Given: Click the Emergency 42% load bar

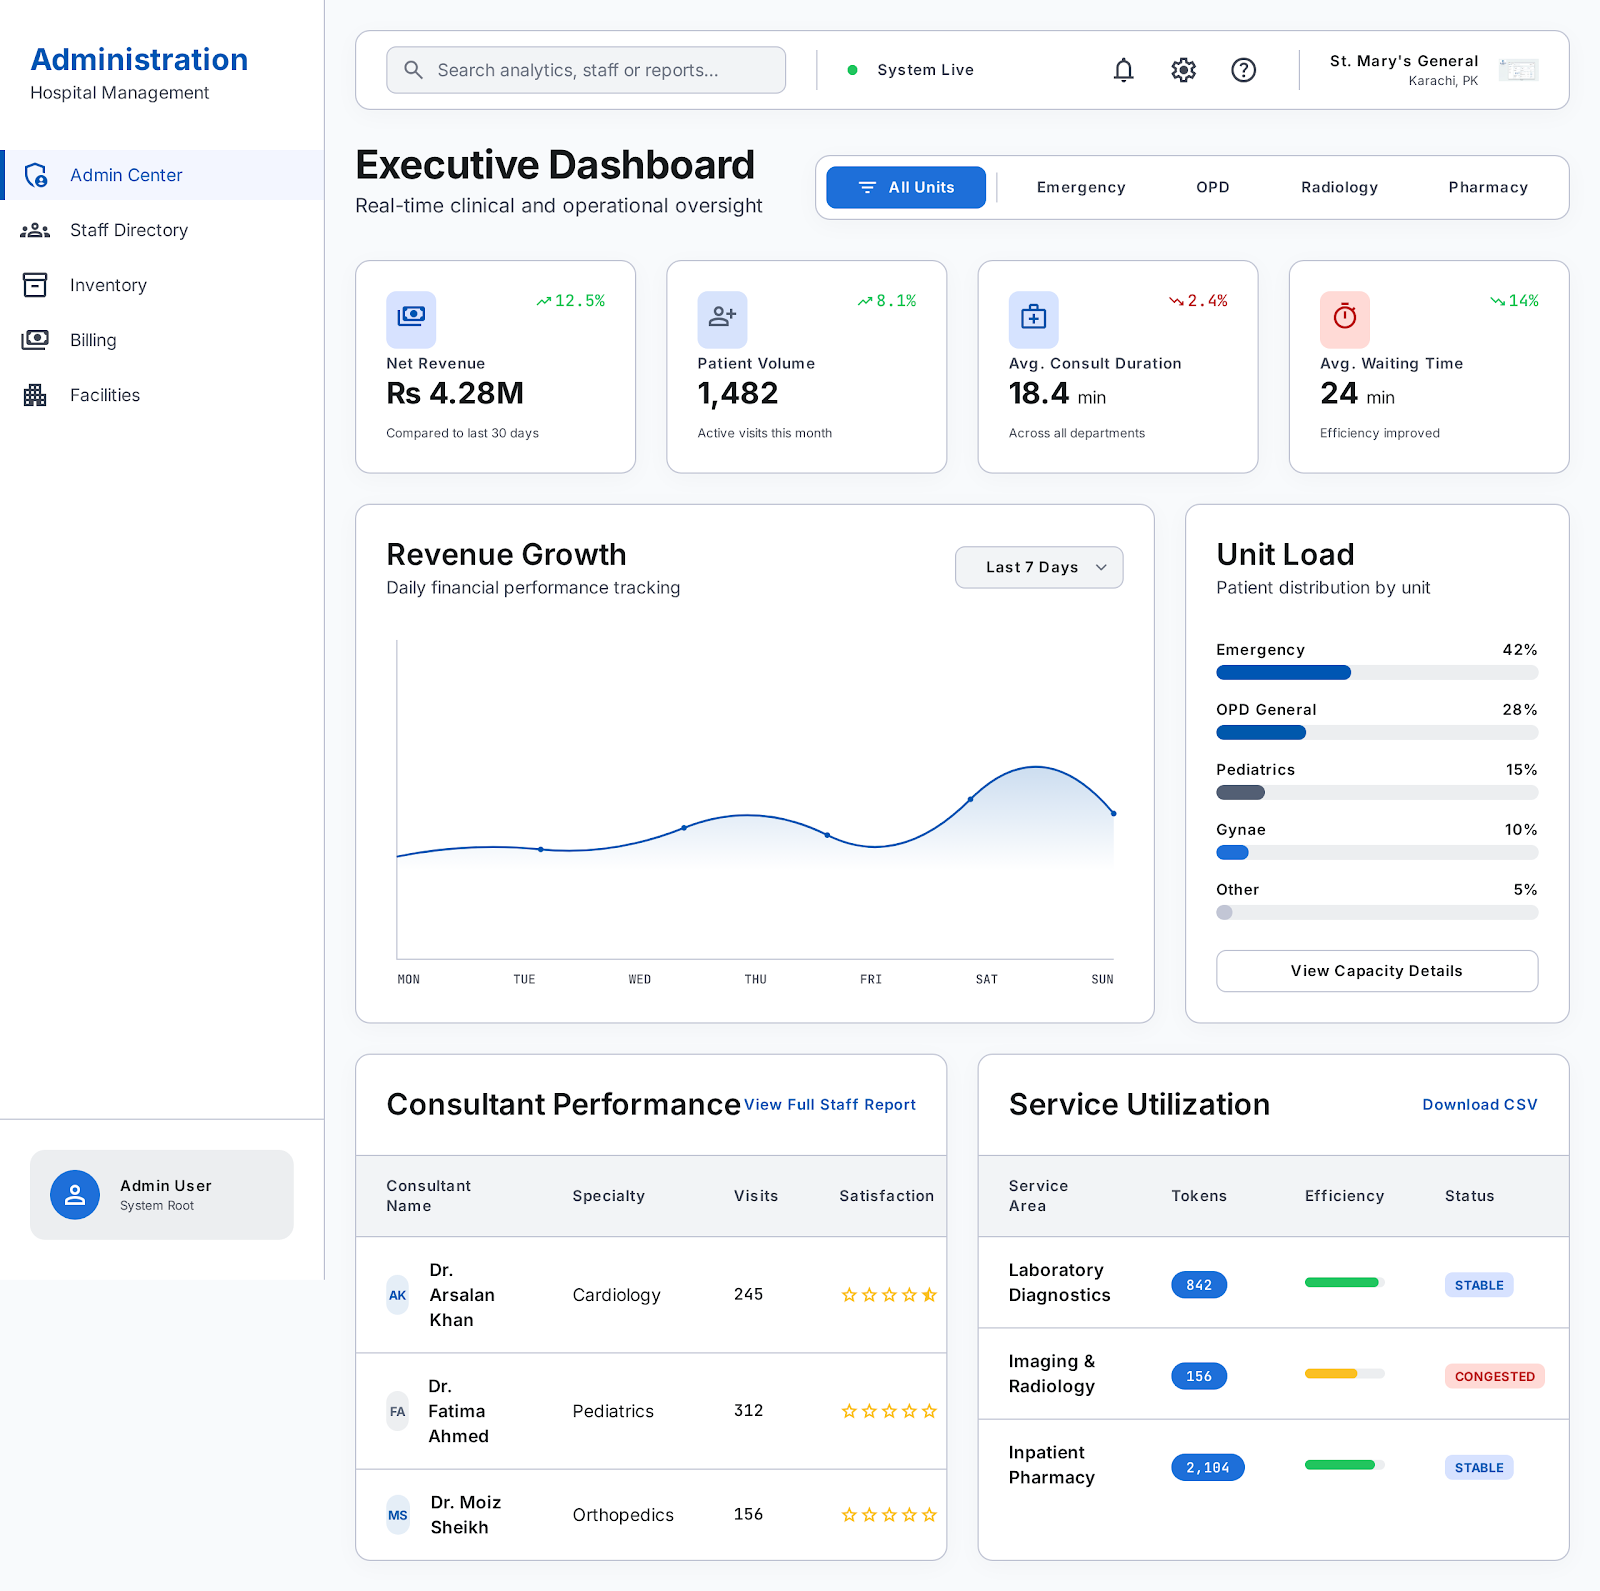Looking at the screenshot, I should 1377,673.
